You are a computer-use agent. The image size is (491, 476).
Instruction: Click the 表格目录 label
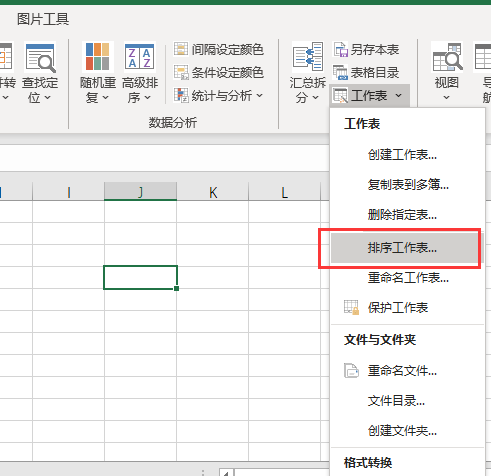click(x=375, y=72)
